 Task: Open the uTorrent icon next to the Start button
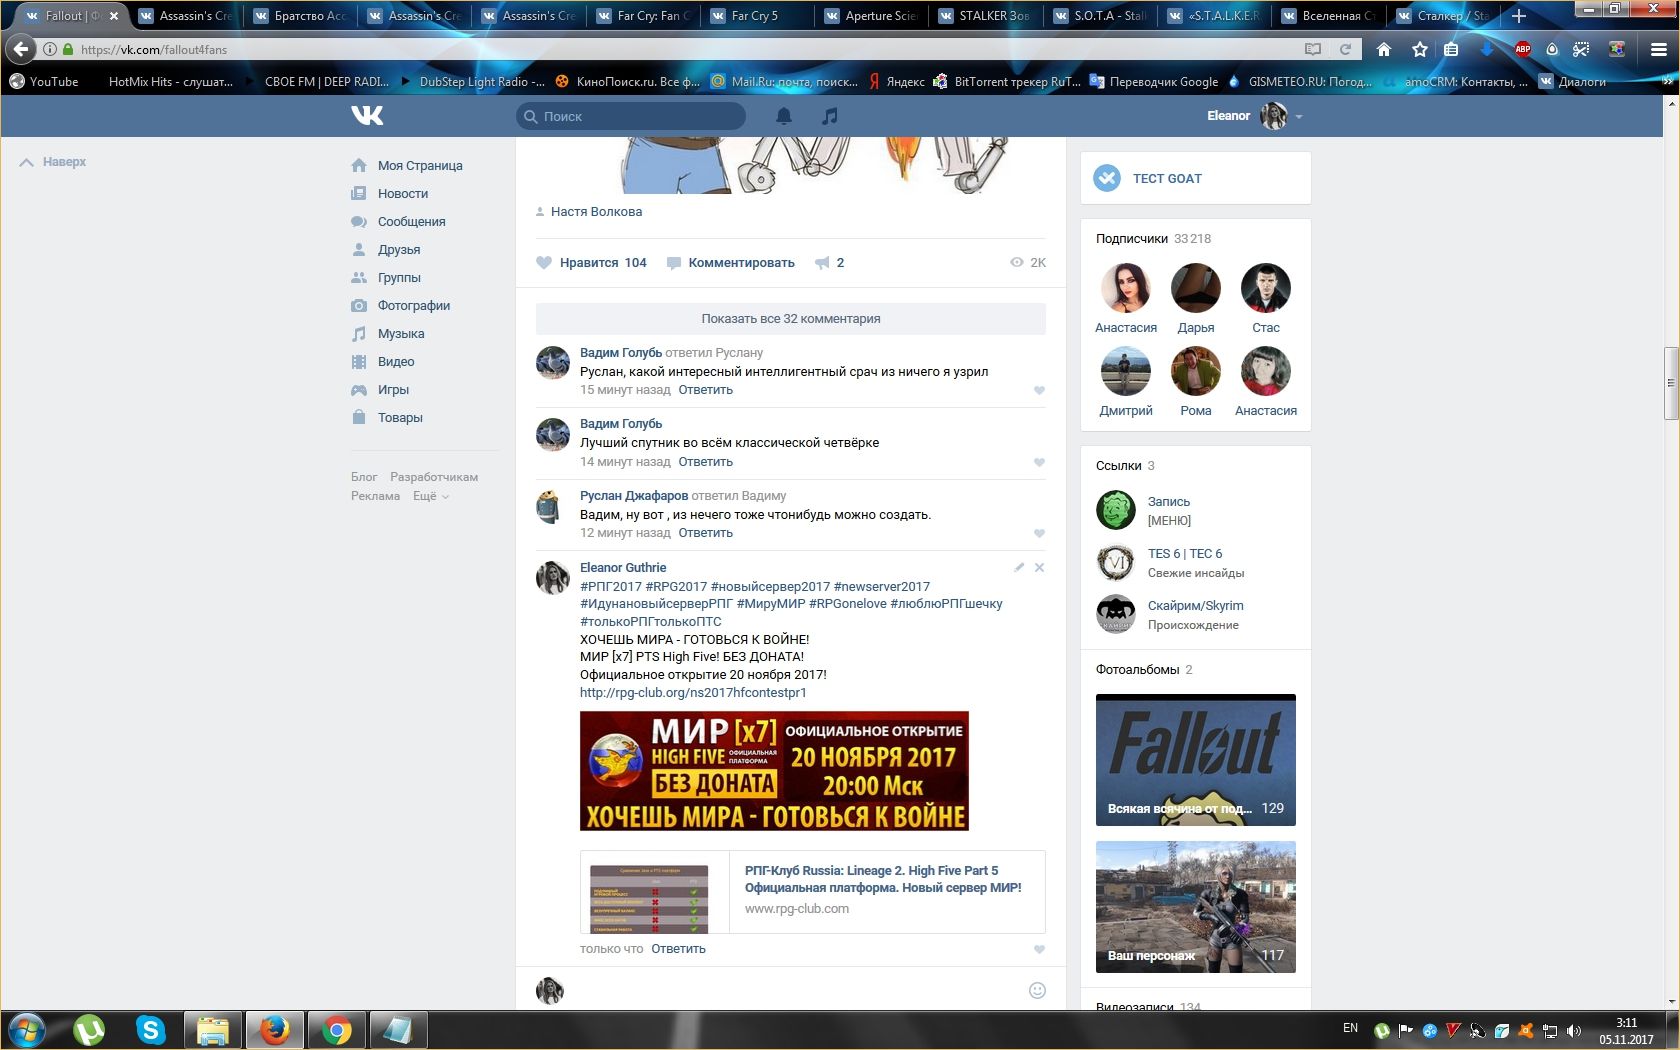(89, 1029)
